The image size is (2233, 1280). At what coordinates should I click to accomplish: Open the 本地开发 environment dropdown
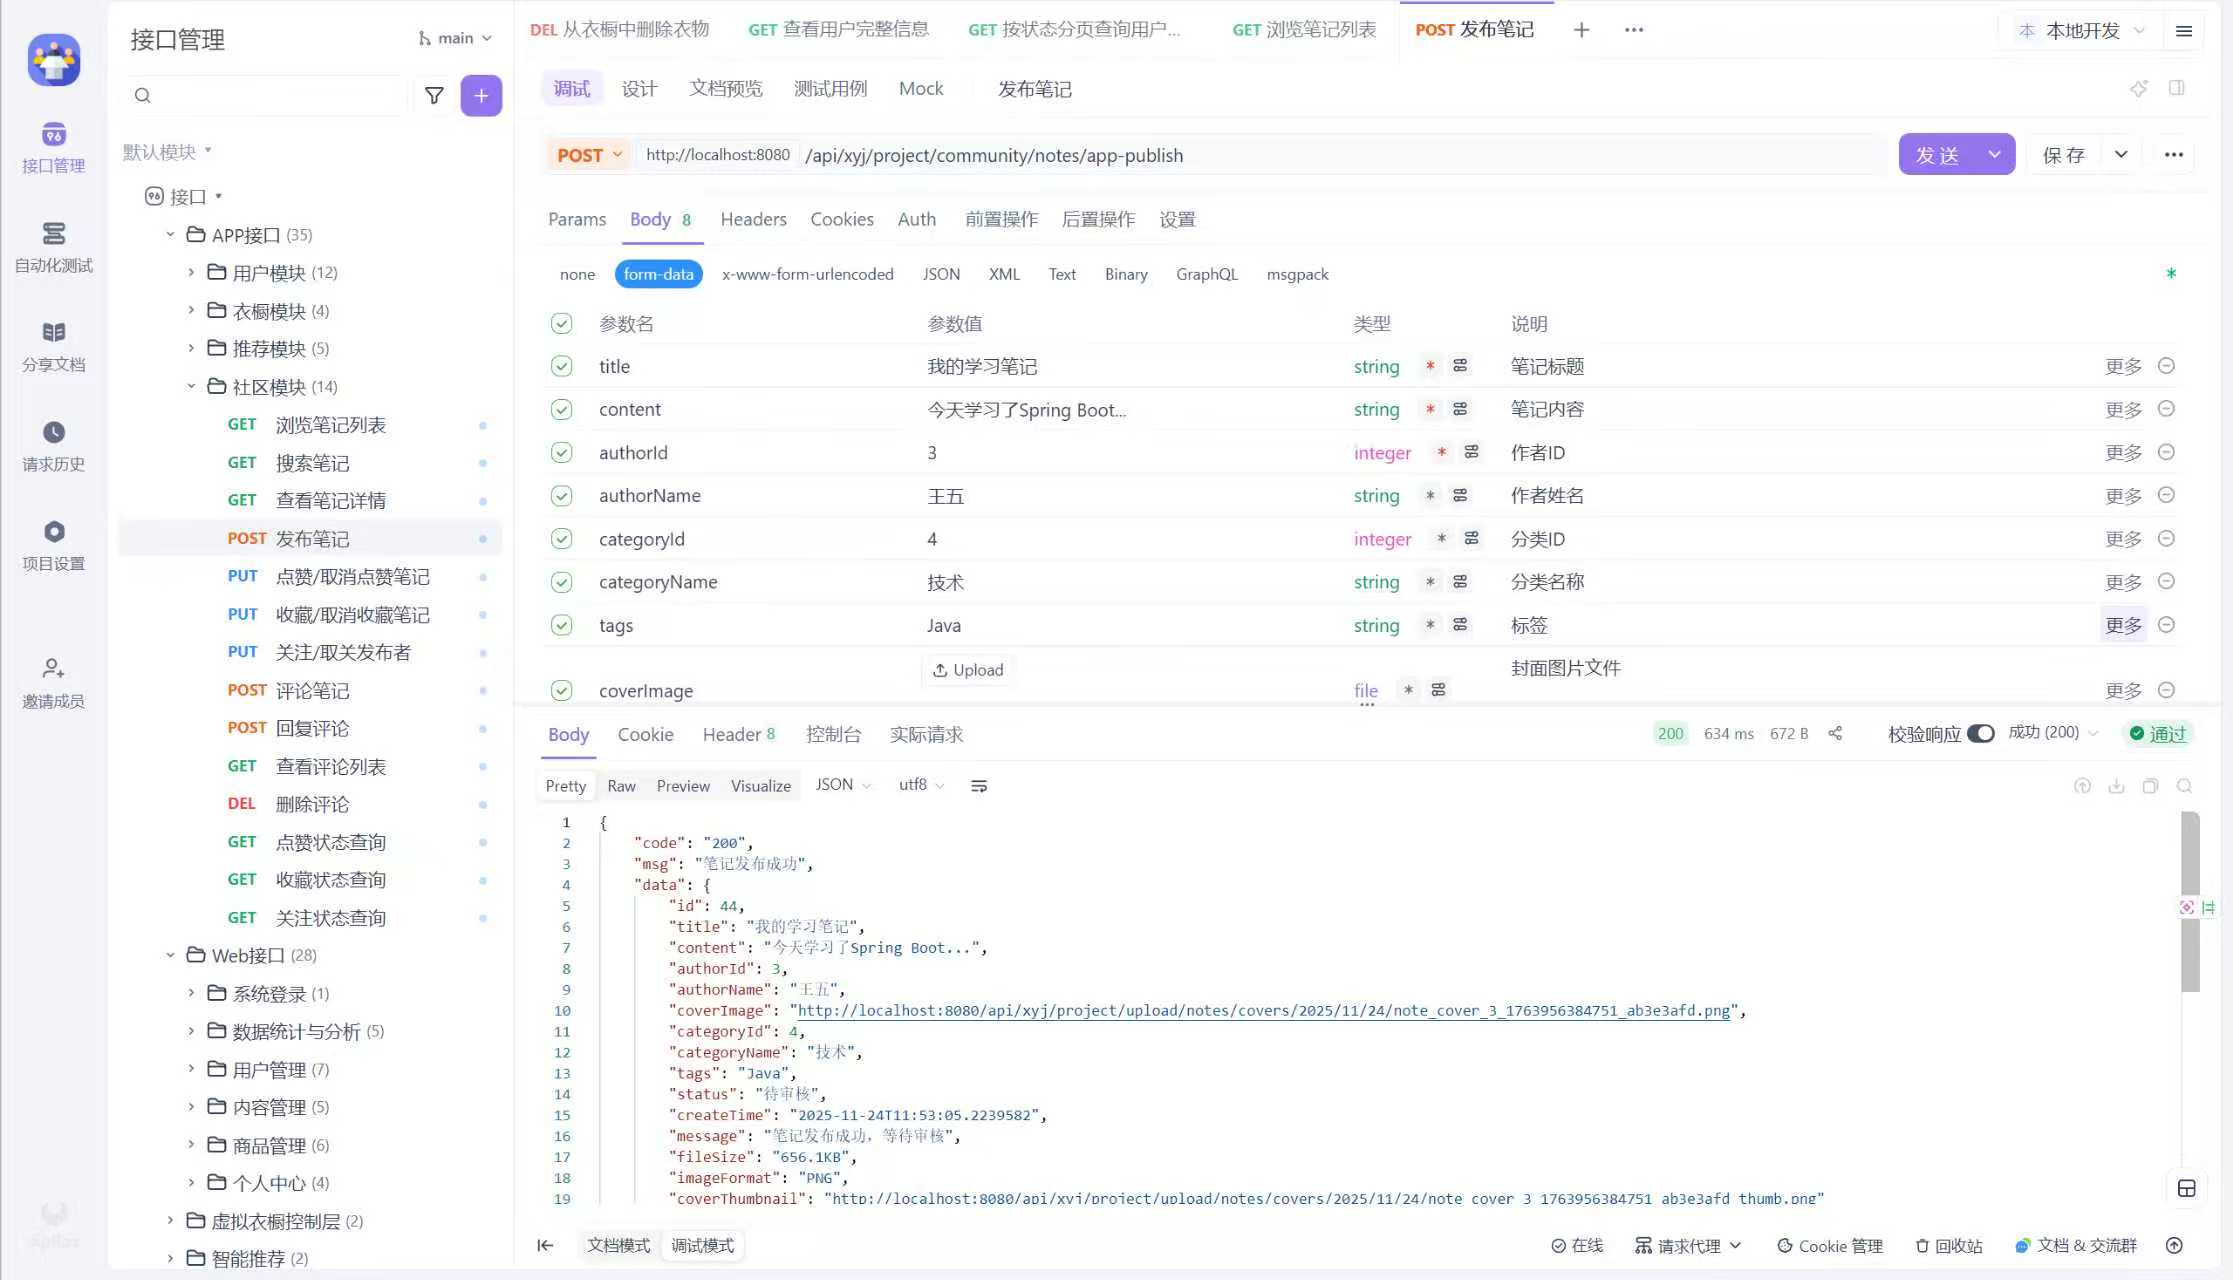tap(2081, 30)
